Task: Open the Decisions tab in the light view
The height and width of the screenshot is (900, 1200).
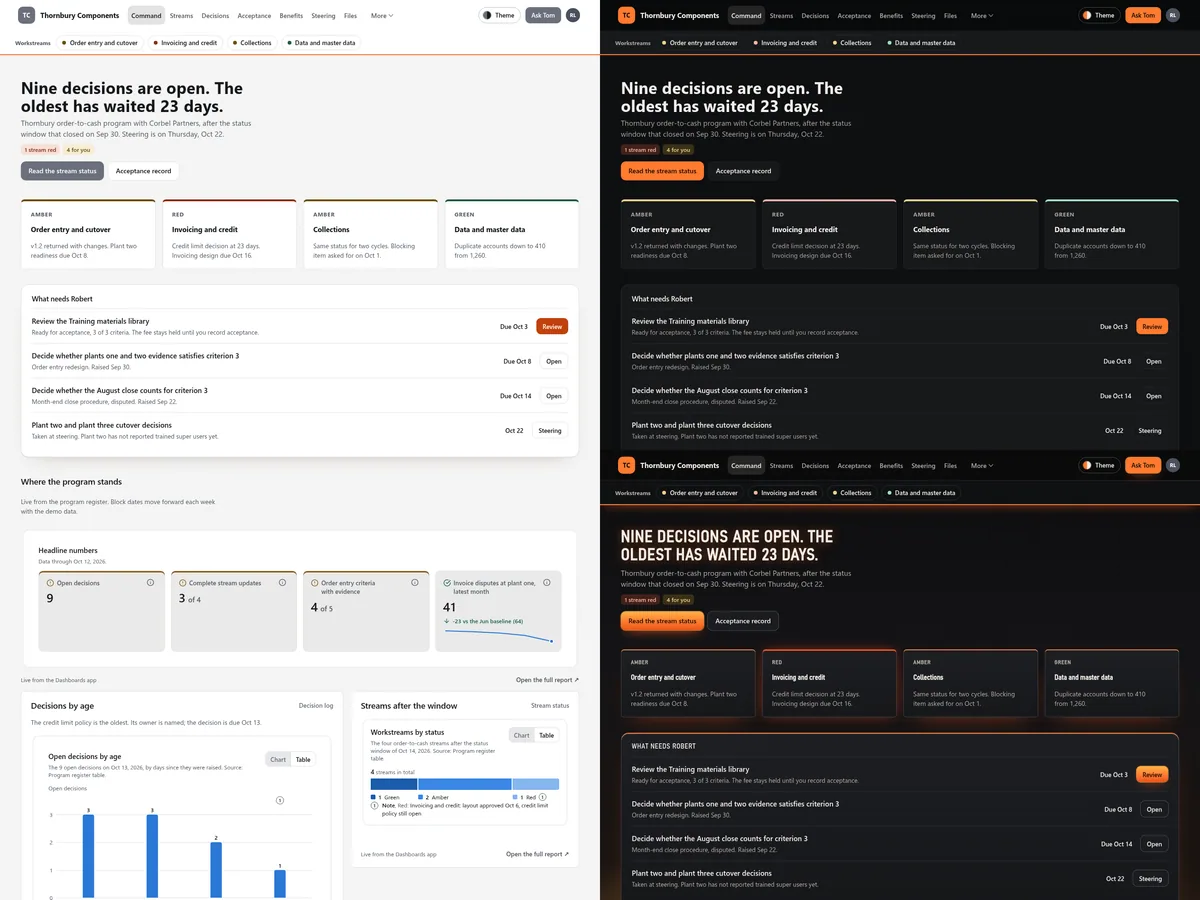Action: (215, 16)
